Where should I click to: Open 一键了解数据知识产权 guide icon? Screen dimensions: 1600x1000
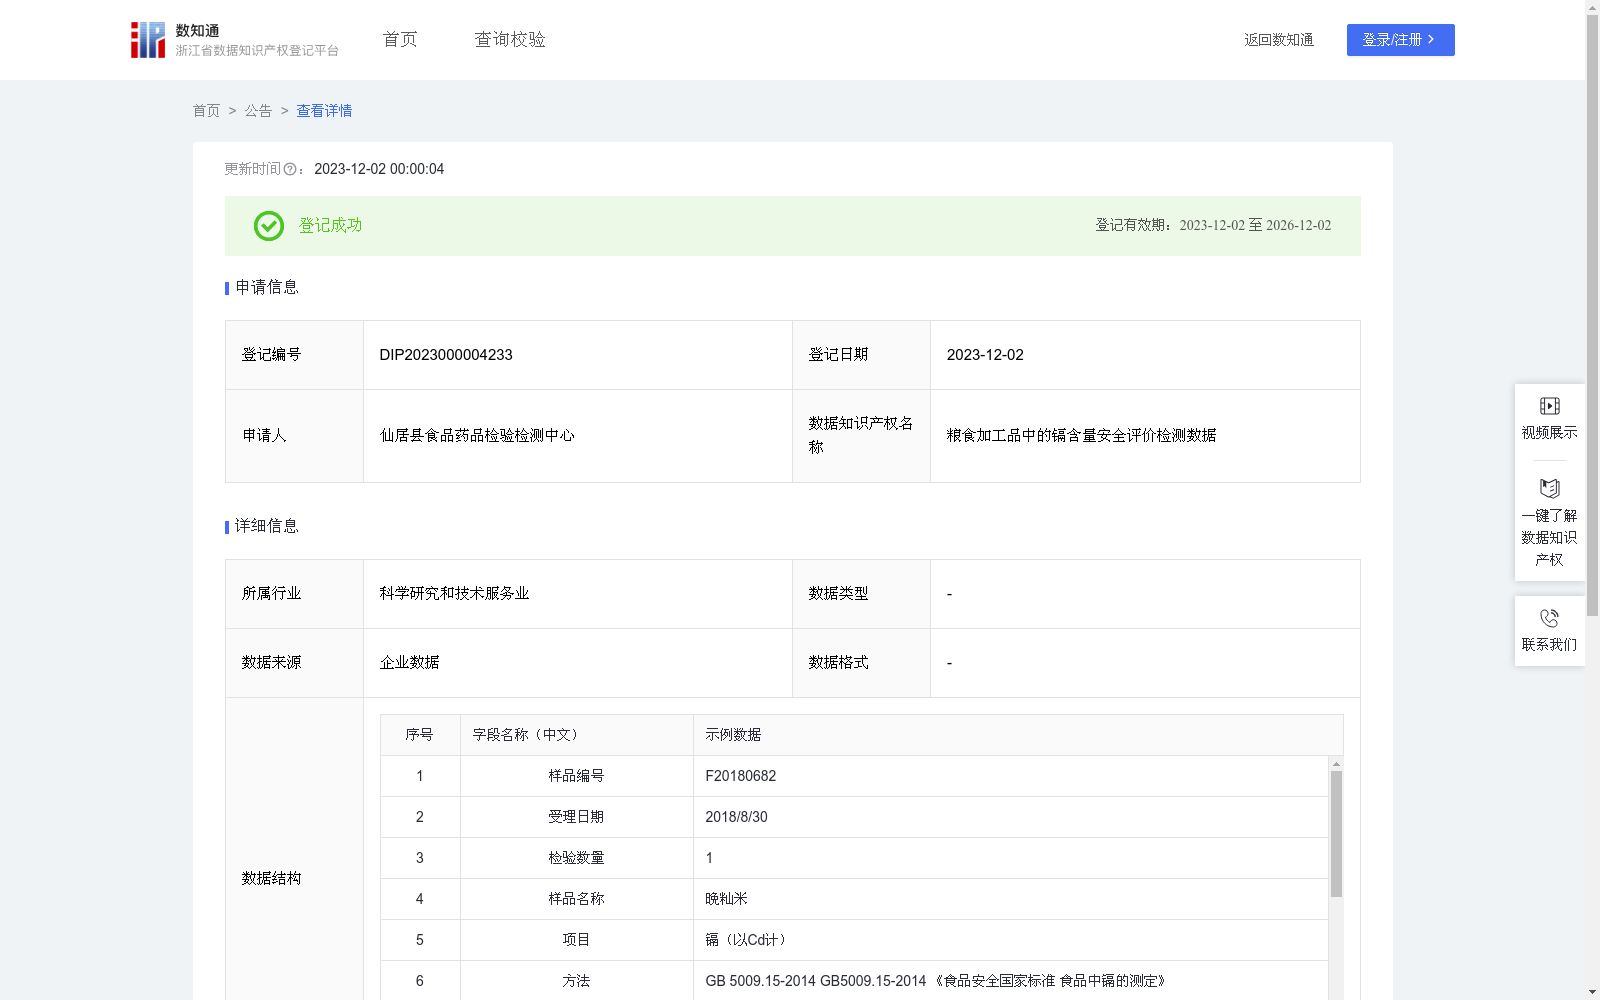tap(1549, 488)
